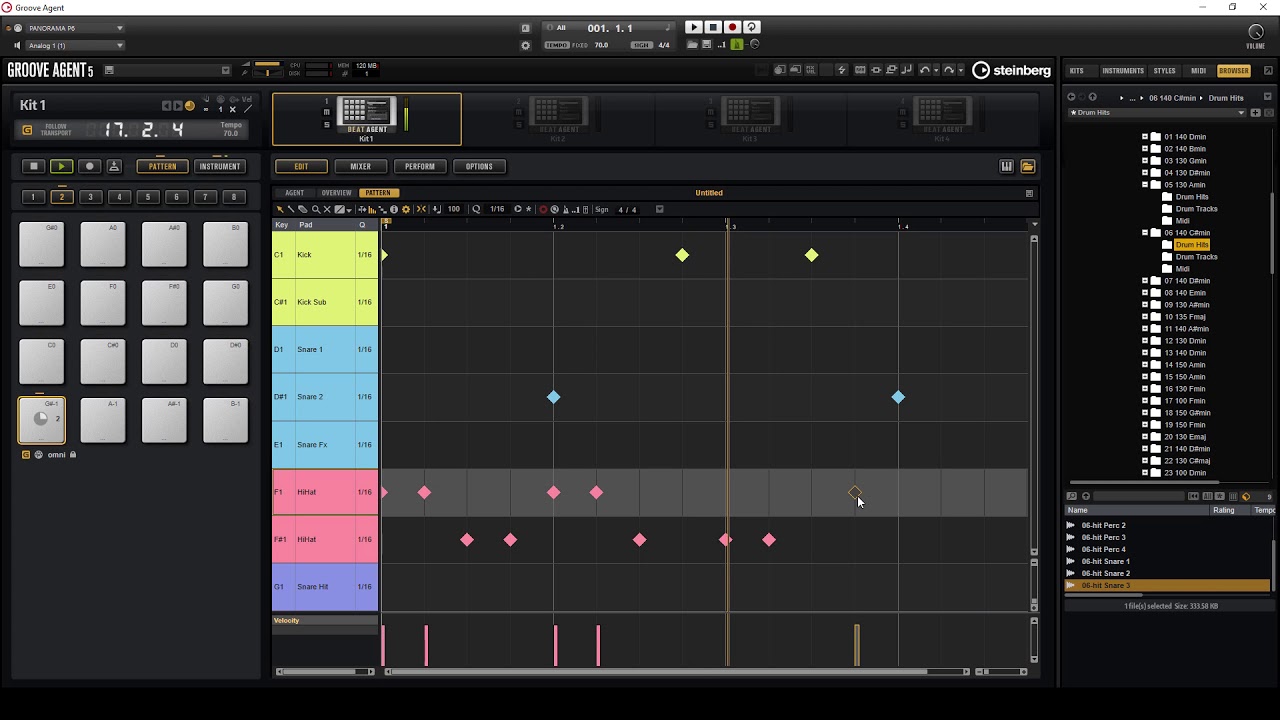Click the metronome icon in pattern toolbar
Image resolution: width=1280 pixels, height=720 pixels.
(565, 209)
